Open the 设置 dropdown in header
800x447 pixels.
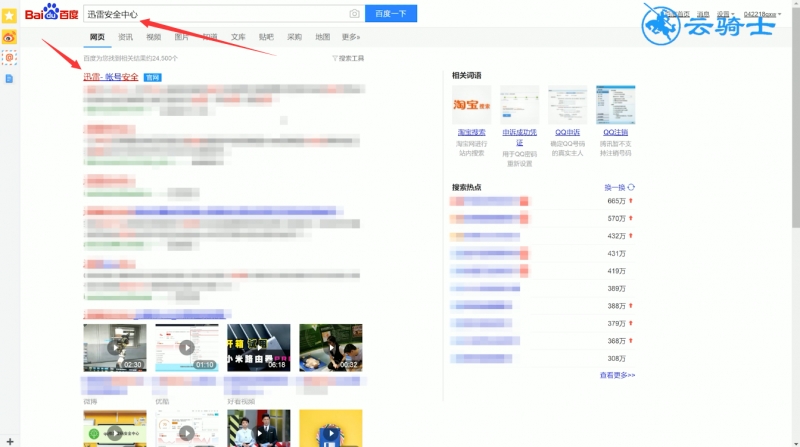point(725,14)
